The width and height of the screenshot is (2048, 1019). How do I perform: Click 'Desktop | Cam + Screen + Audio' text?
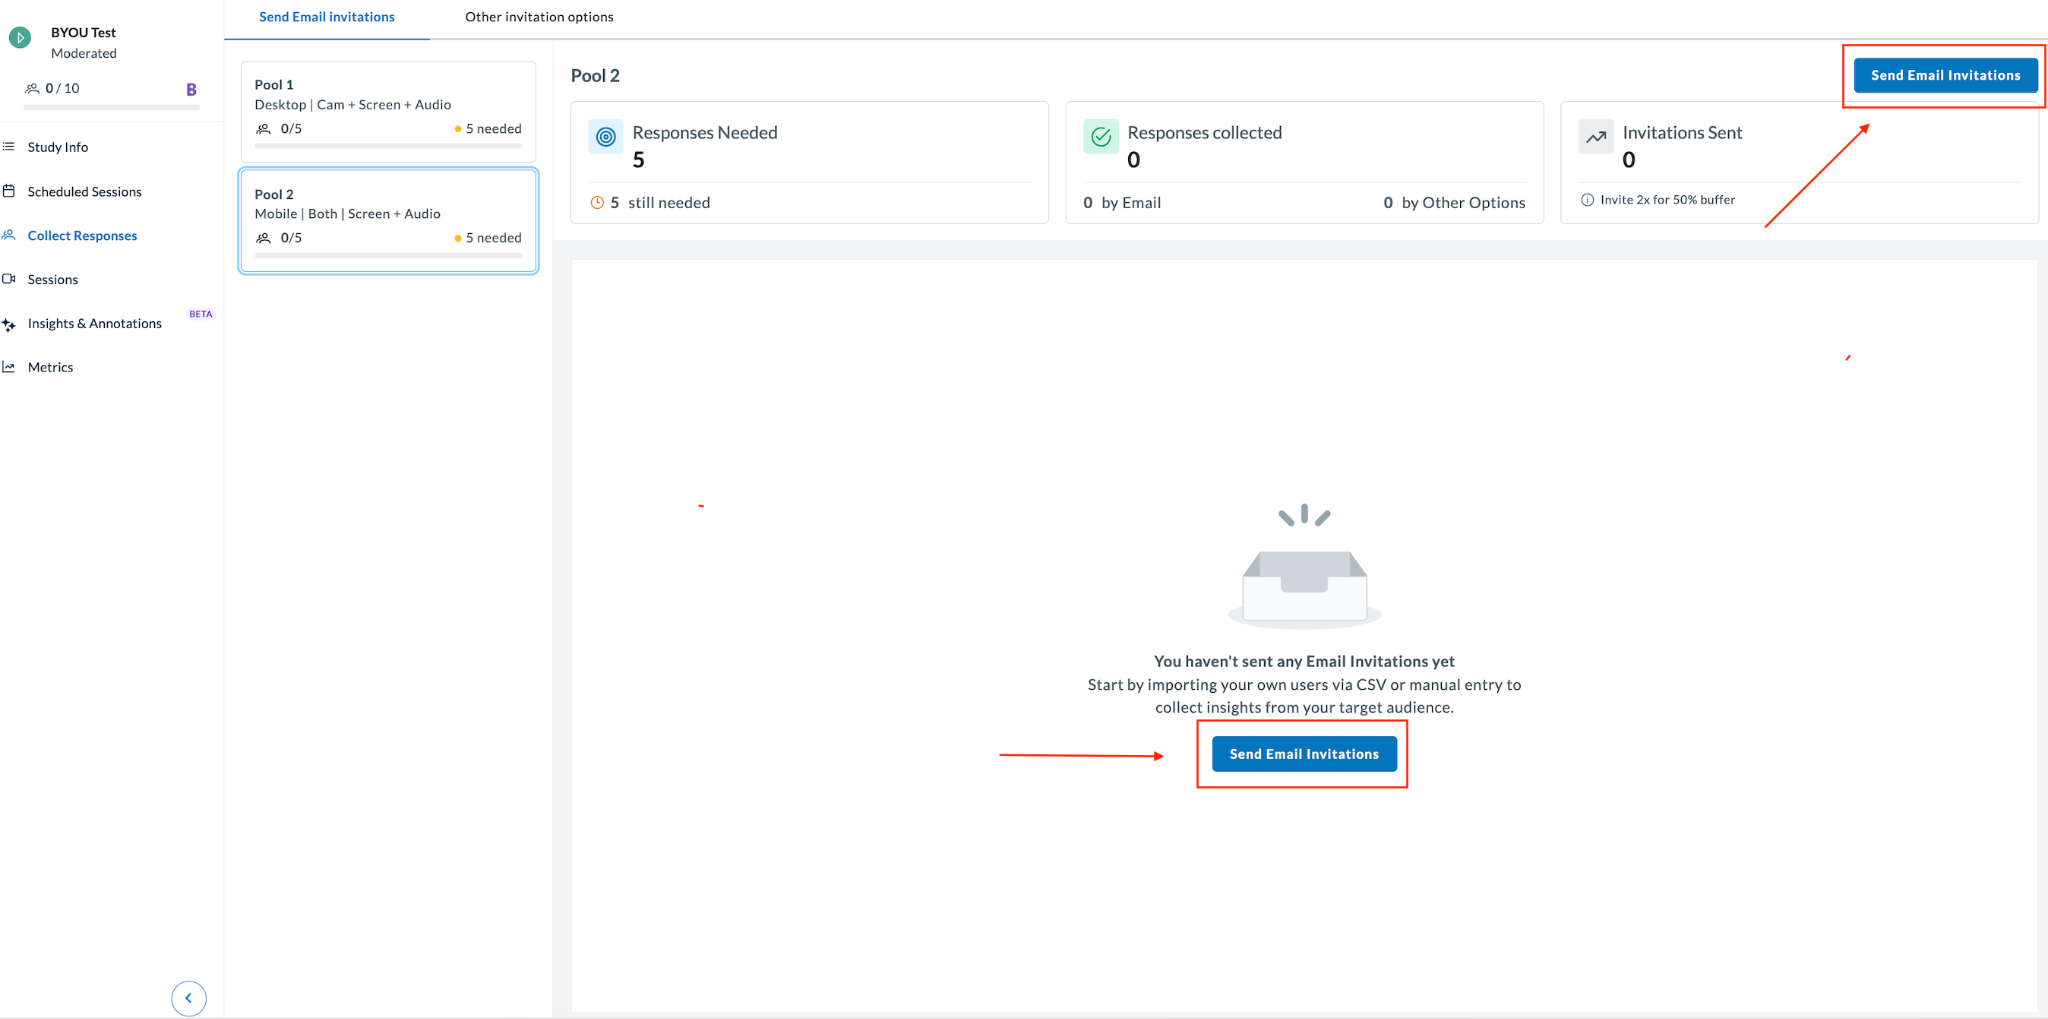[x=353, y=105]
